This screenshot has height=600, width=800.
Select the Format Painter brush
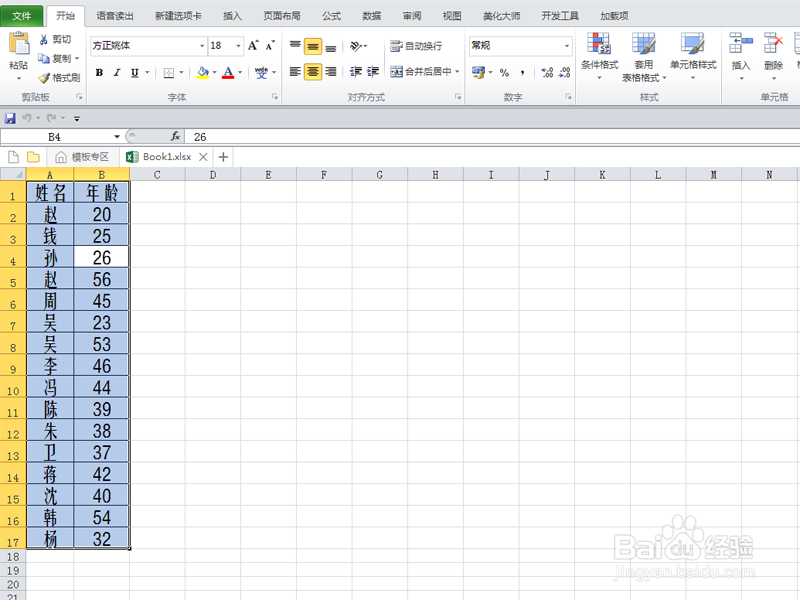click(59, 78)
